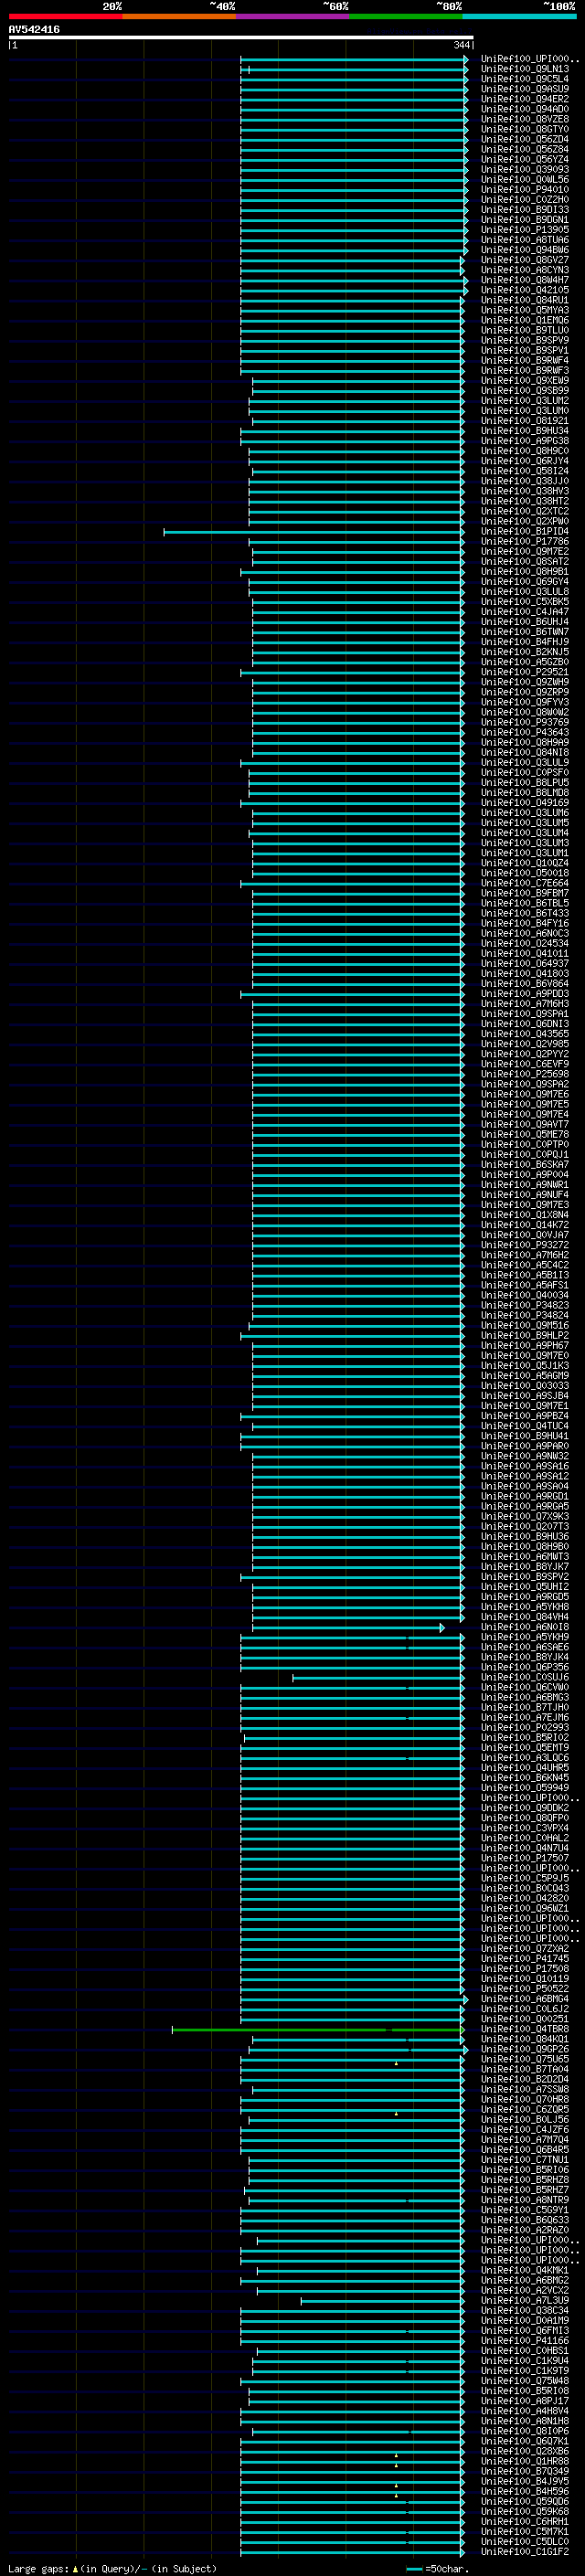Viewport: 585px width, 2576px height.
Task: Select the UniRef100_A2RAZ0 label
Action: click(x=524, y=2230)
